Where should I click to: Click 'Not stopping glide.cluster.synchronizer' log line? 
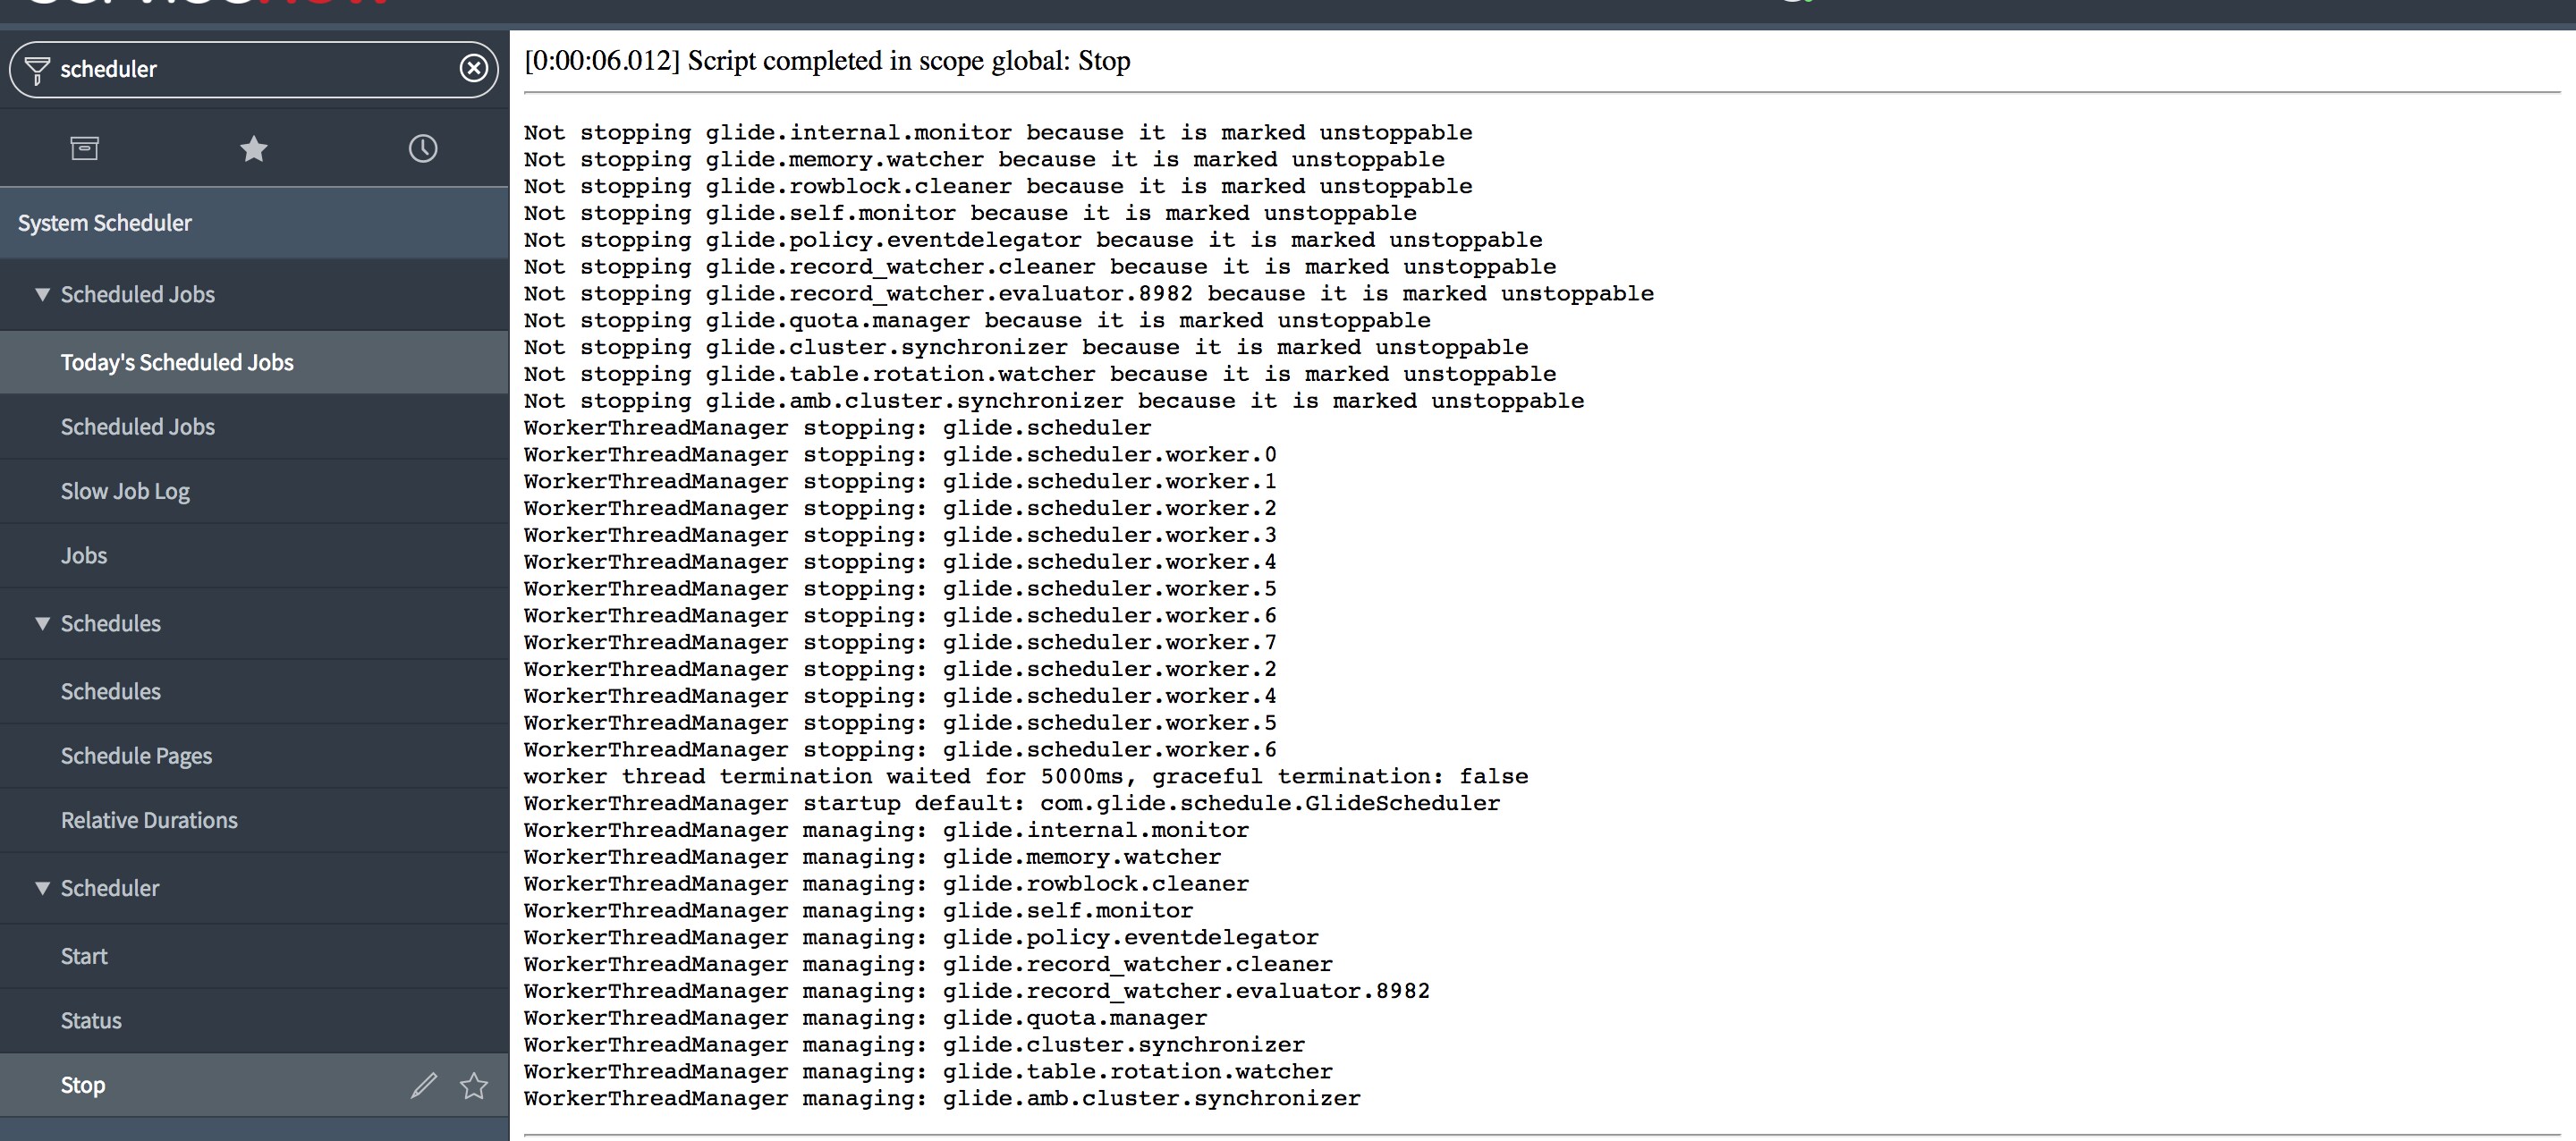(x=1026, y=347)
